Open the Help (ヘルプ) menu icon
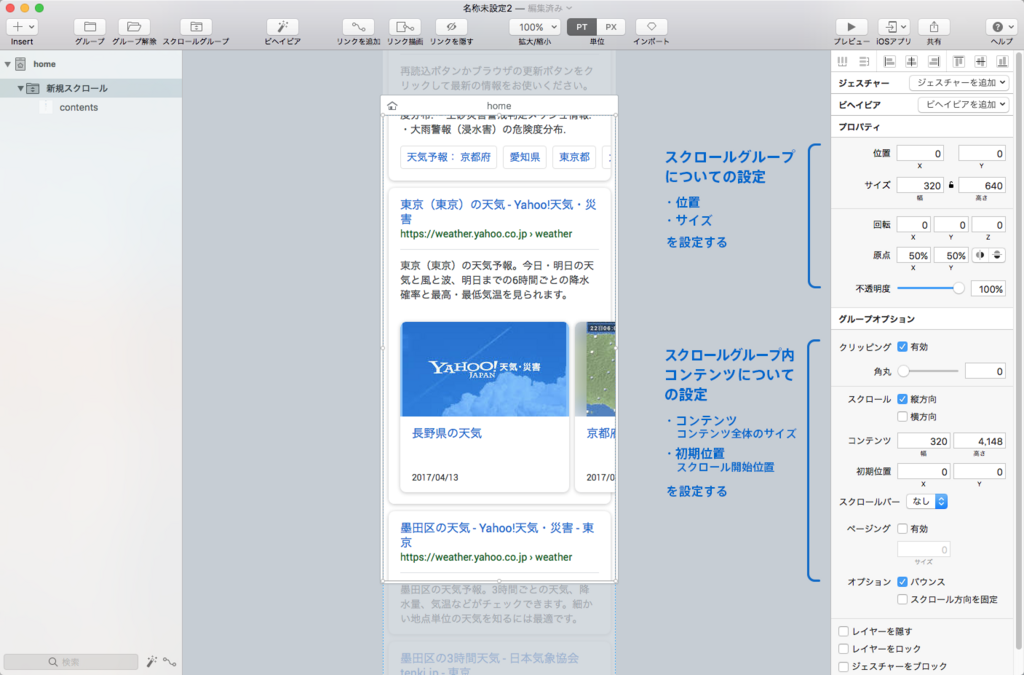 1002,27
